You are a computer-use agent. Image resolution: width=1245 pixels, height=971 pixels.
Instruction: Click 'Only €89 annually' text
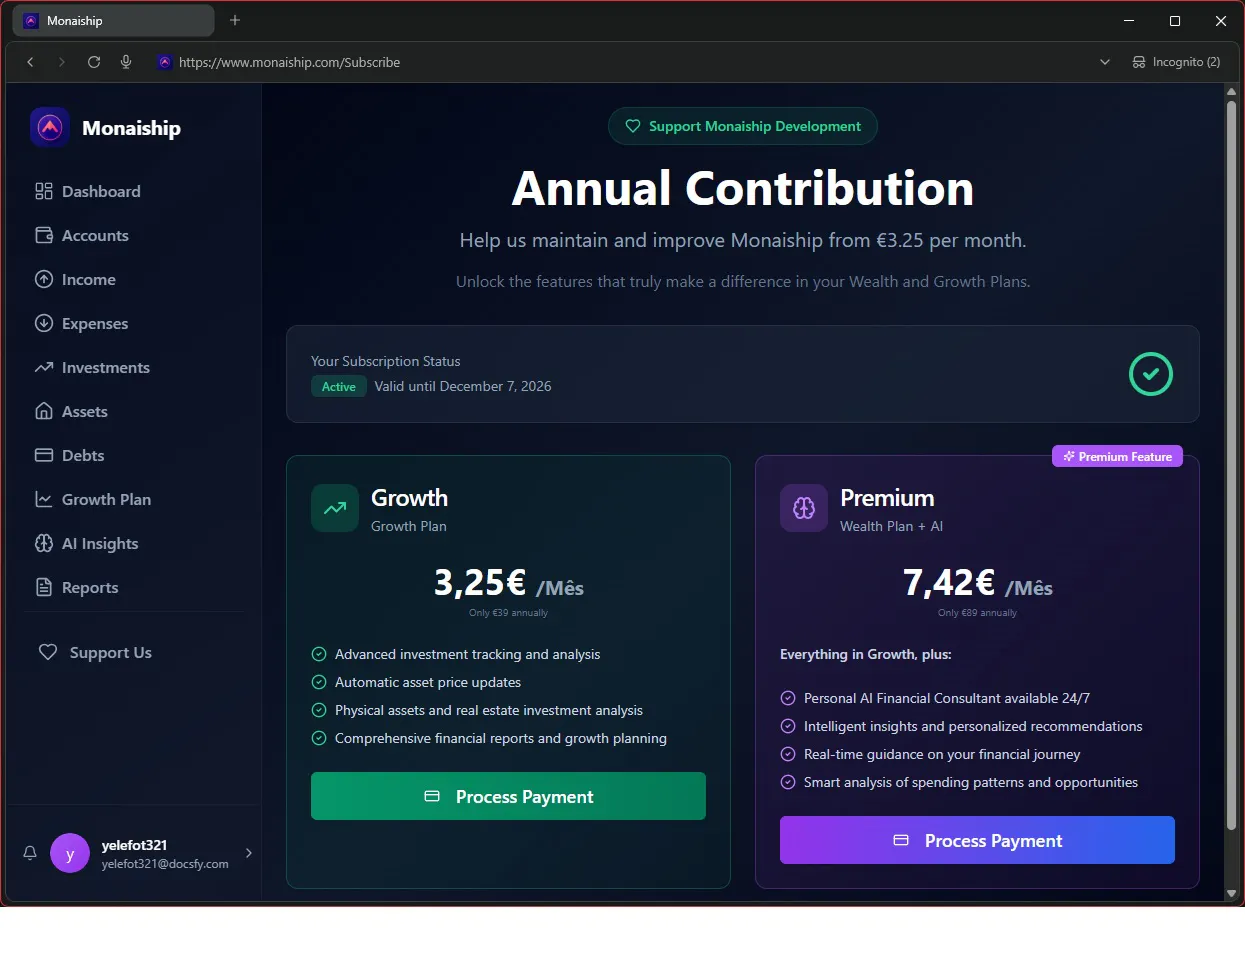(x=977, y=613)
